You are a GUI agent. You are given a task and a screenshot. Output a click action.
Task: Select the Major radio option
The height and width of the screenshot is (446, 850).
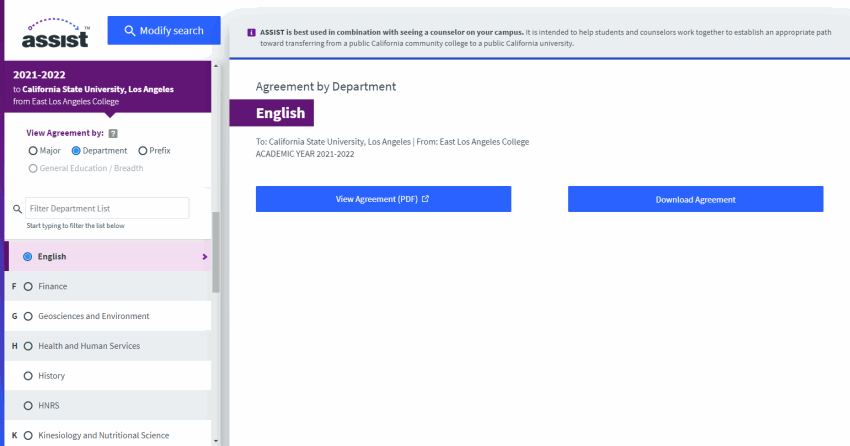33,151
